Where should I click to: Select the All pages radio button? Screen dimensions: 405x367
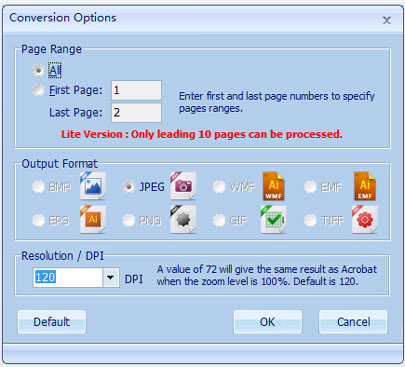pyautogui.click(x=38, y=70)
